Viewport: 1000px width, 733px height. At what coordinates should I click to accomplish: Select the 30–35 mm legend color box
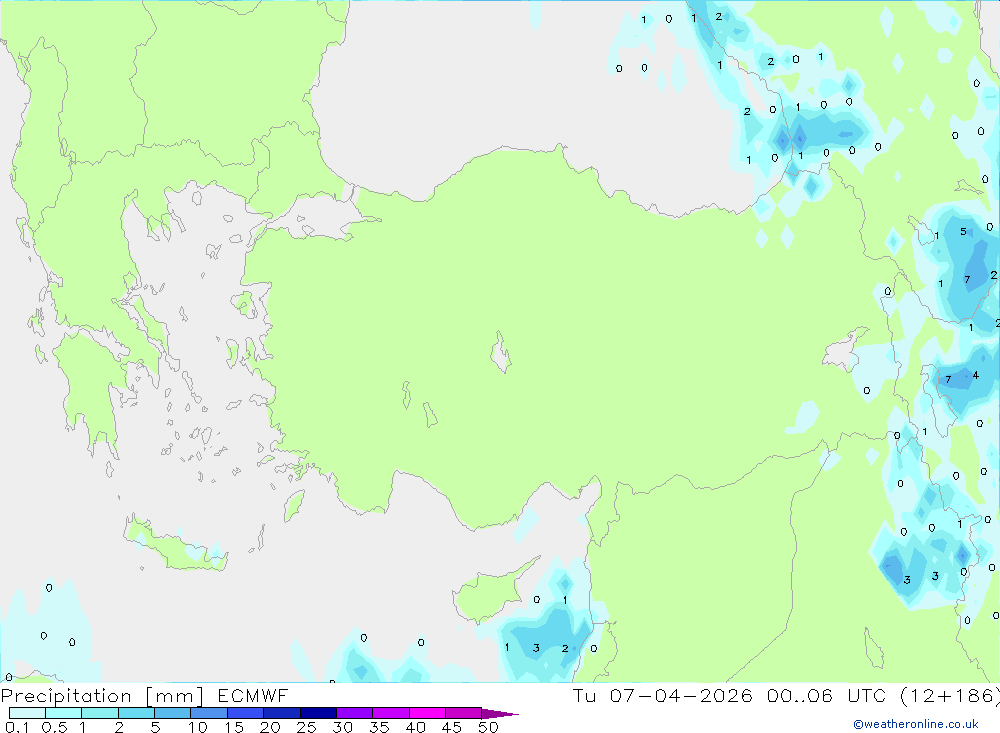pyautogui.click(x=354, y=713)
